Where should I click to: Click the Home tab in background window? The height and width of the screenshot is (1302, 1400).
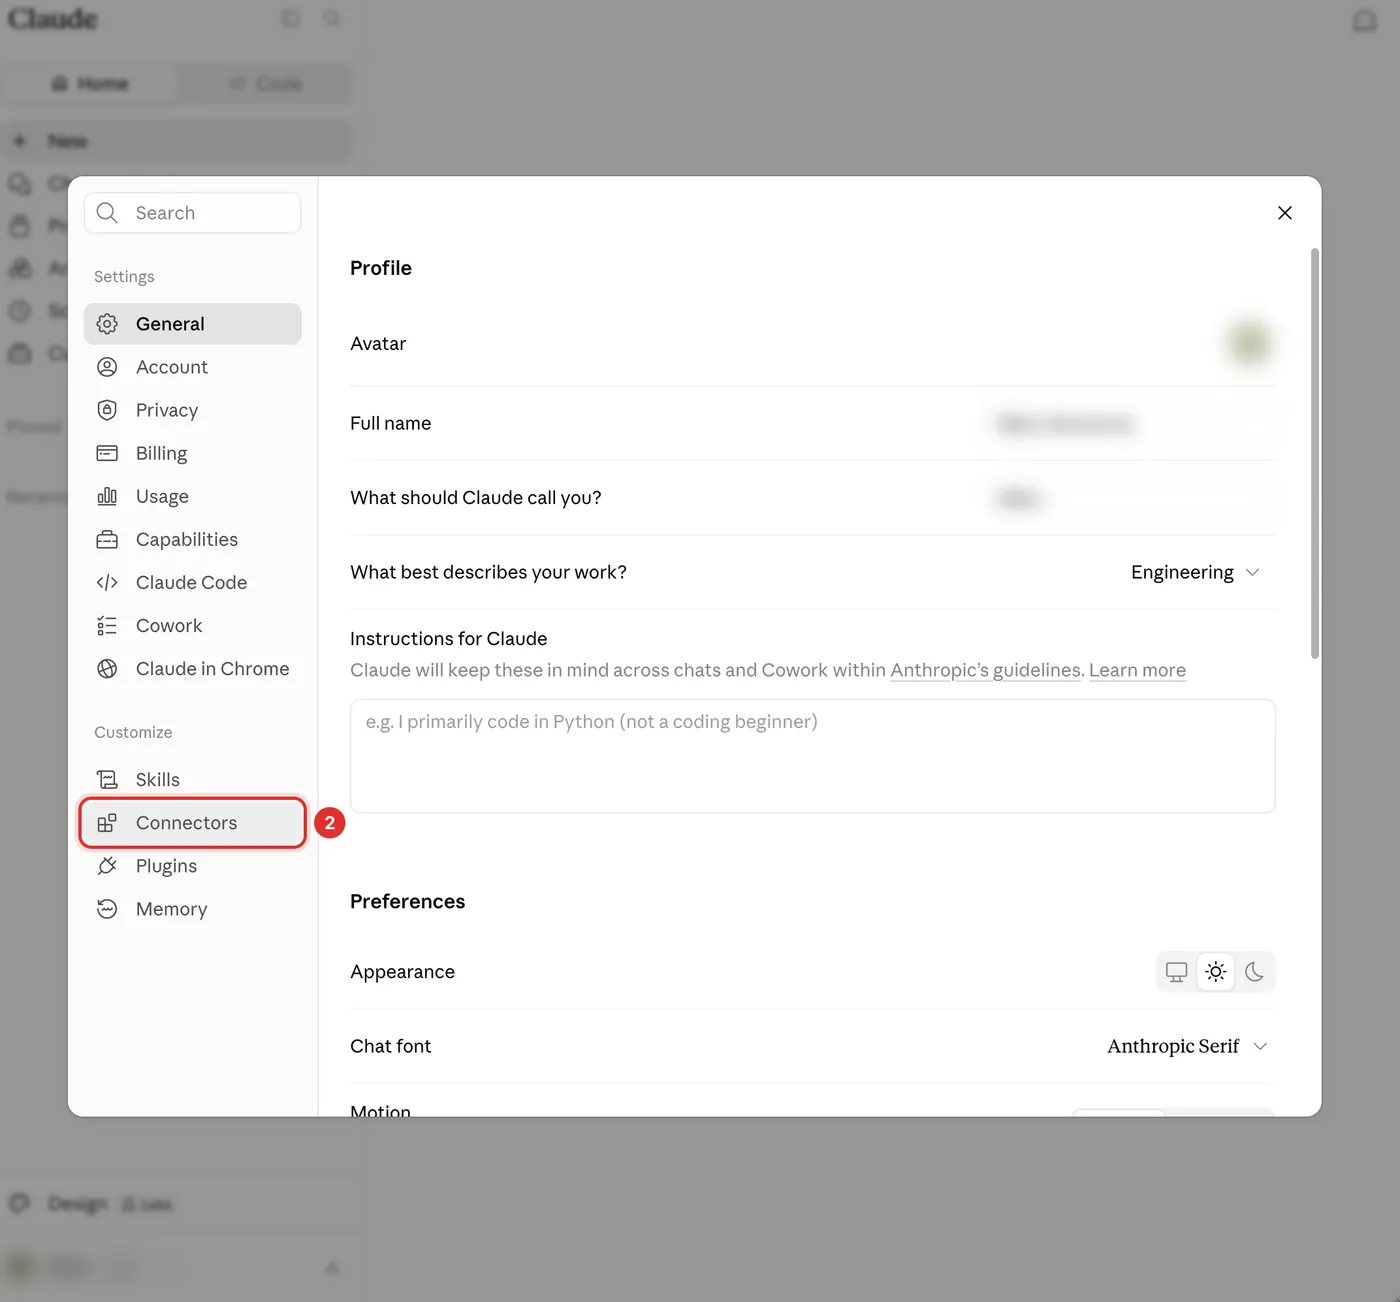[90, 83]
